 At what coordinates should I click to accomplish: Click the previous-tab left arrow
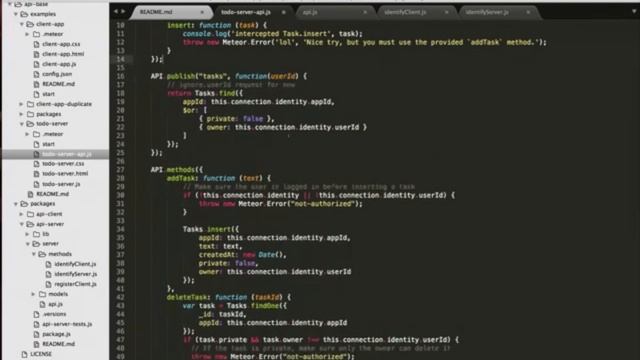[x=116, y=11]
